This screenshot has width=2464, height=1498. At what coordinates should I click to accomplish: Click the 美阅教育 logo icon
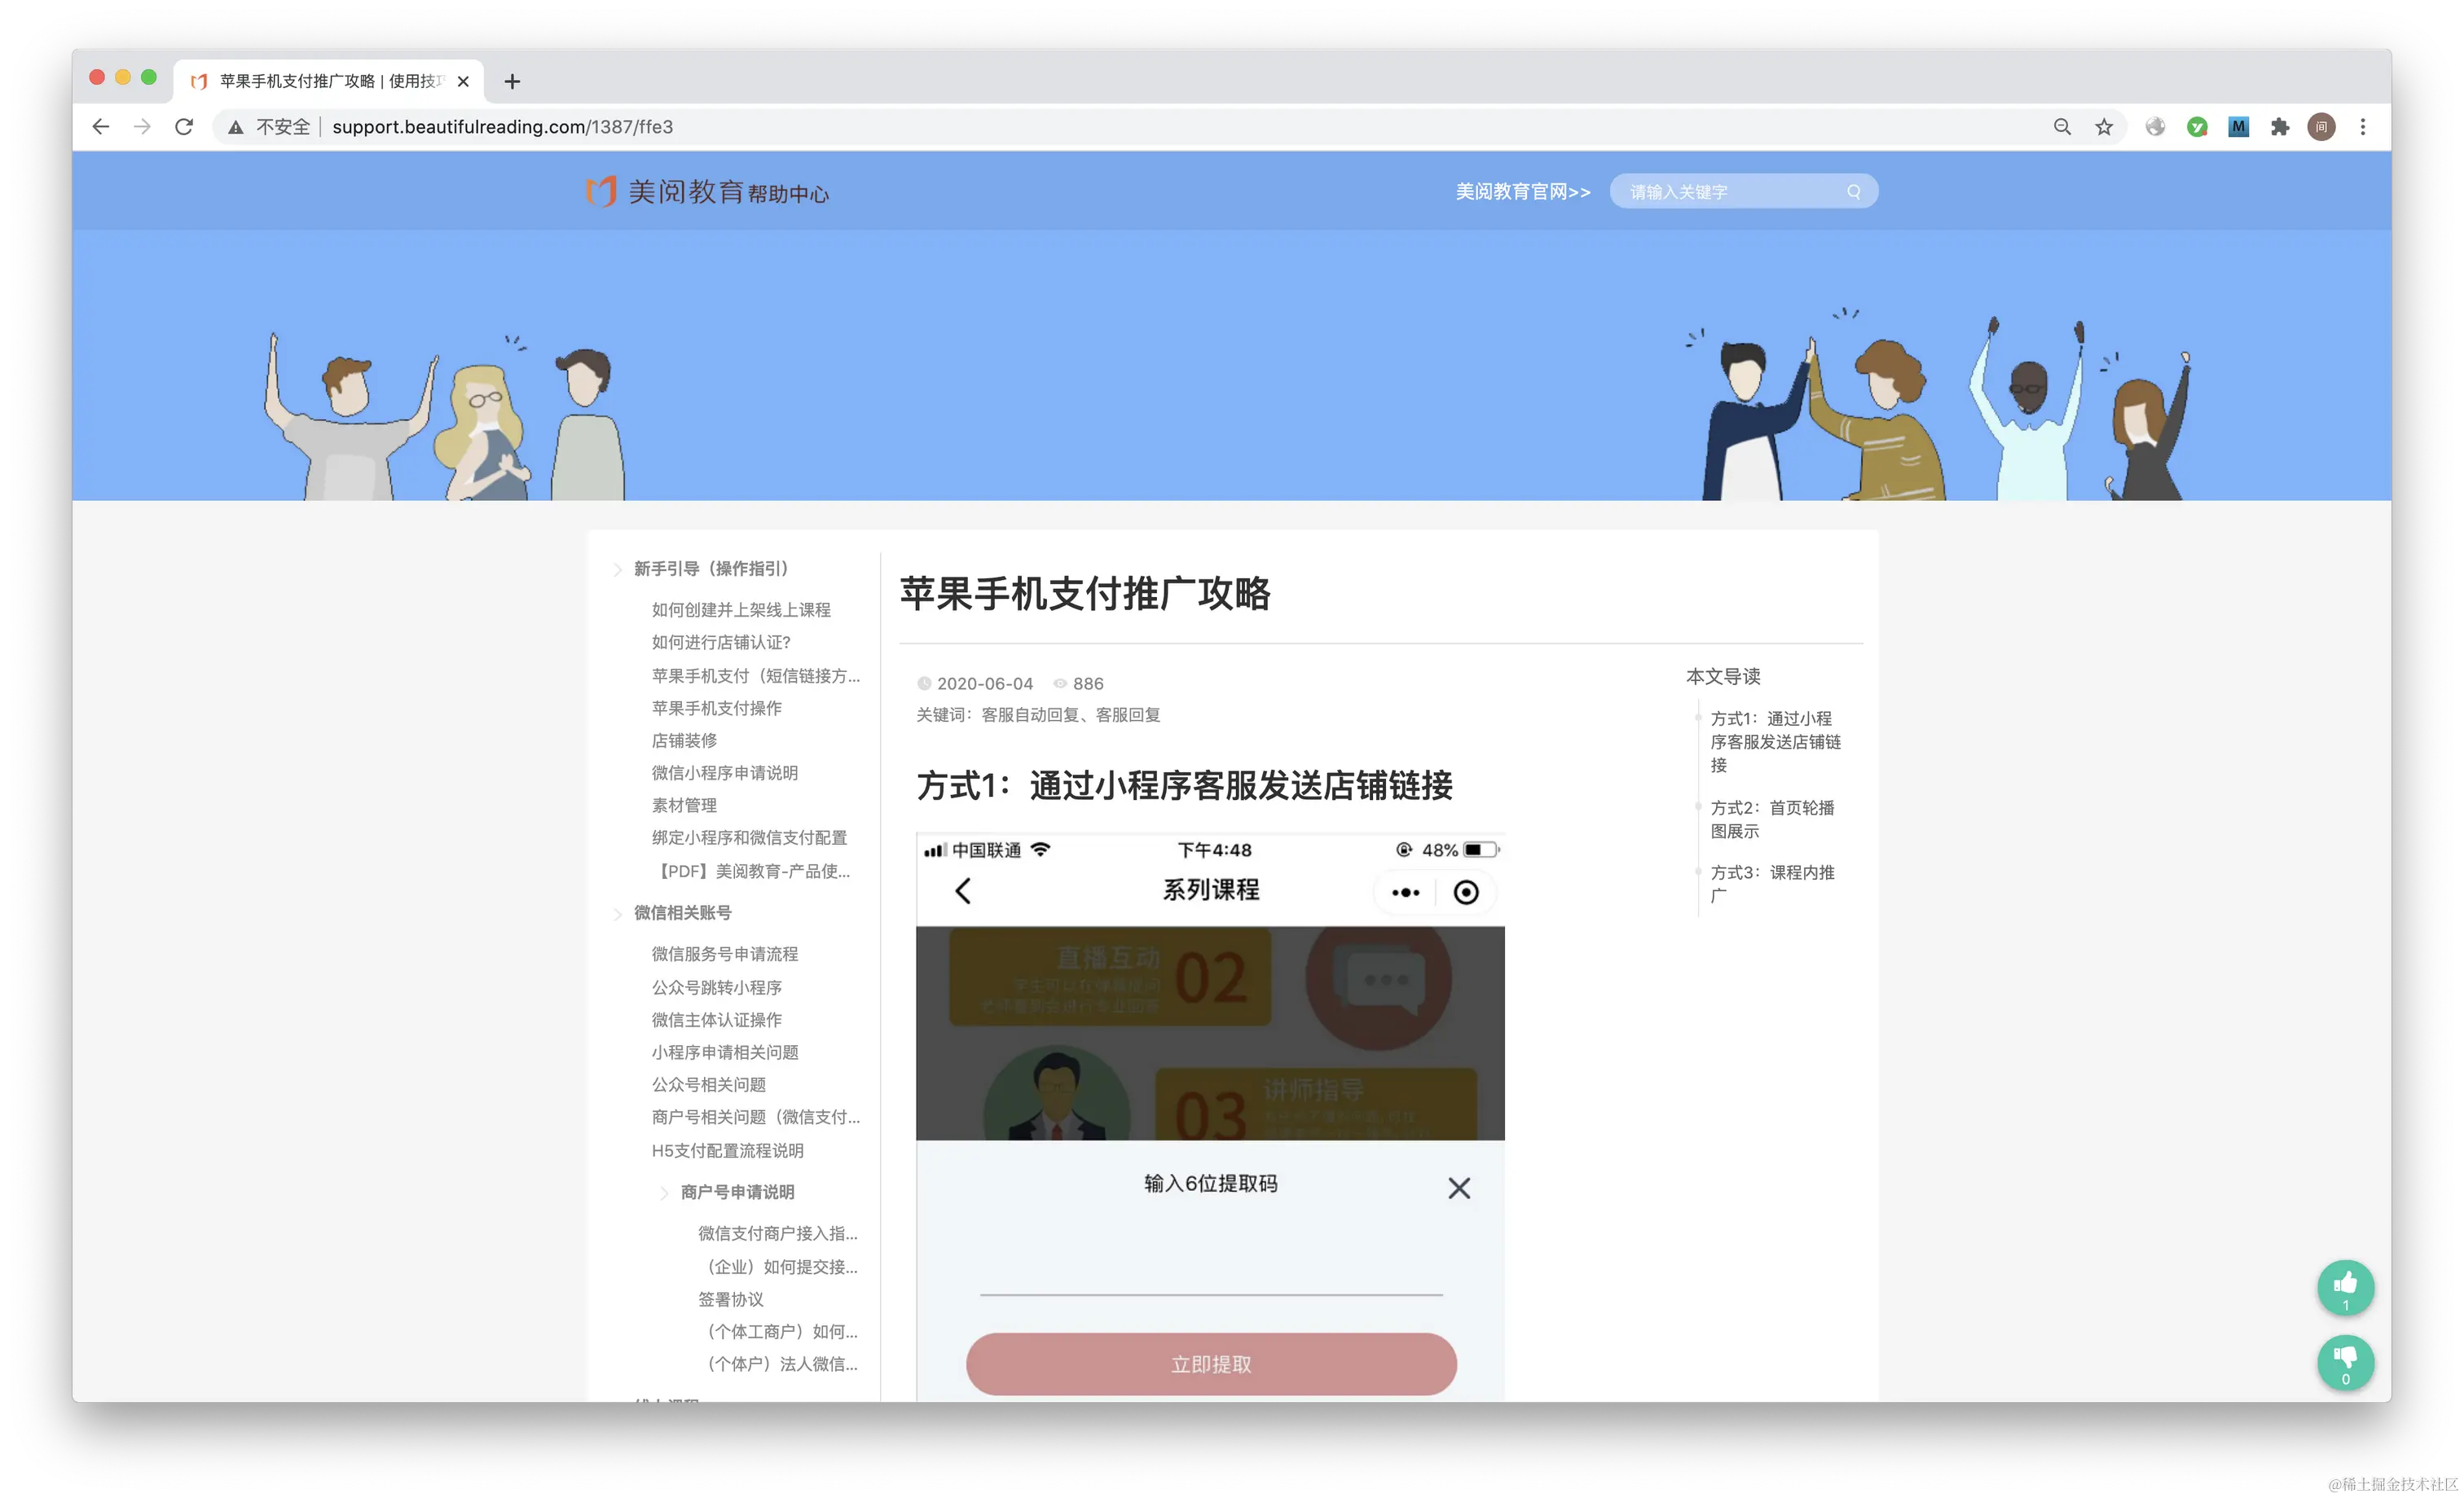[x=601, y=191]
